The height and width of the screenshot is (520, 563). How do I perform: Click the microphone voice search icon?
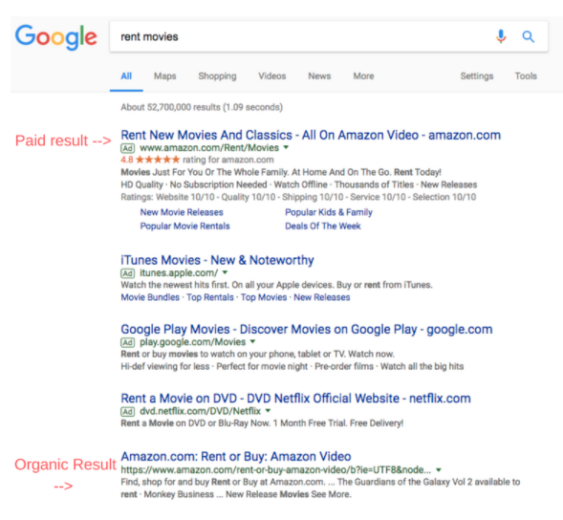[501, 36]
